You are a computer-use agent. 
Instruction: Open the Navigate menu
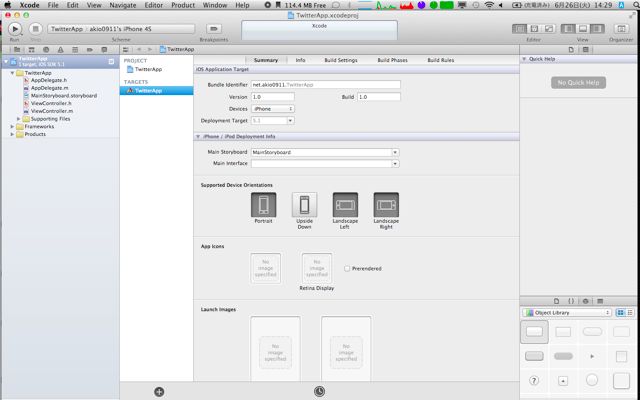(x=123, y=5)
